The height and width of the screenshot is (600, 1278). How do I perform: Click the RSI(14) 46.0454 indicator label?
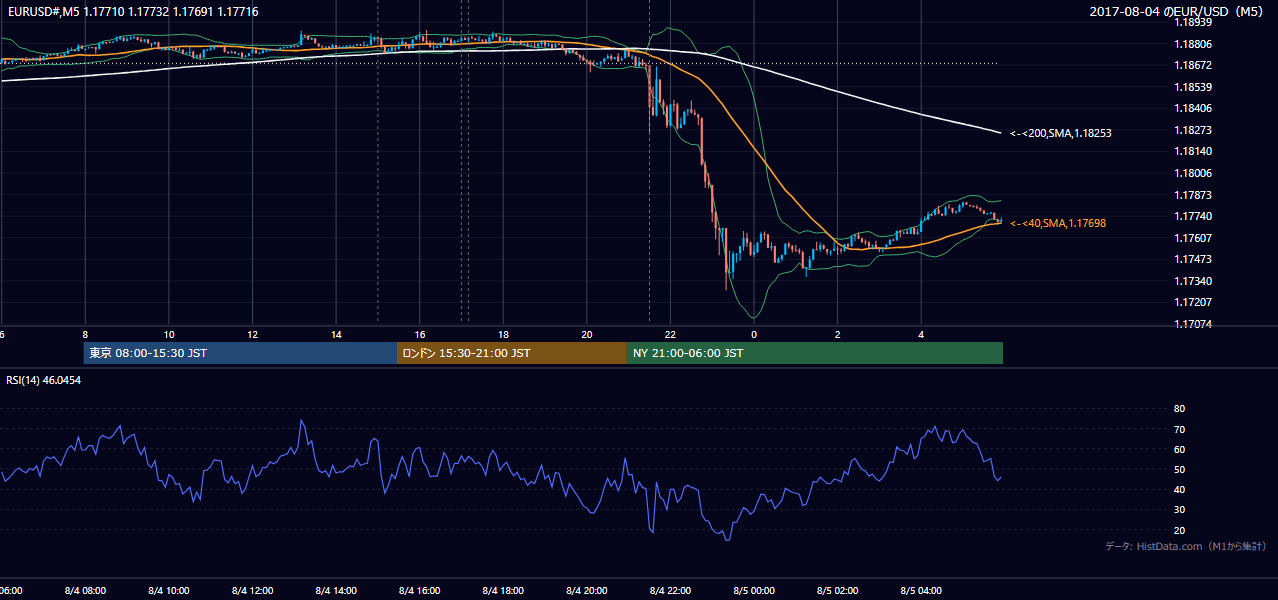click(x=44, y=380)
